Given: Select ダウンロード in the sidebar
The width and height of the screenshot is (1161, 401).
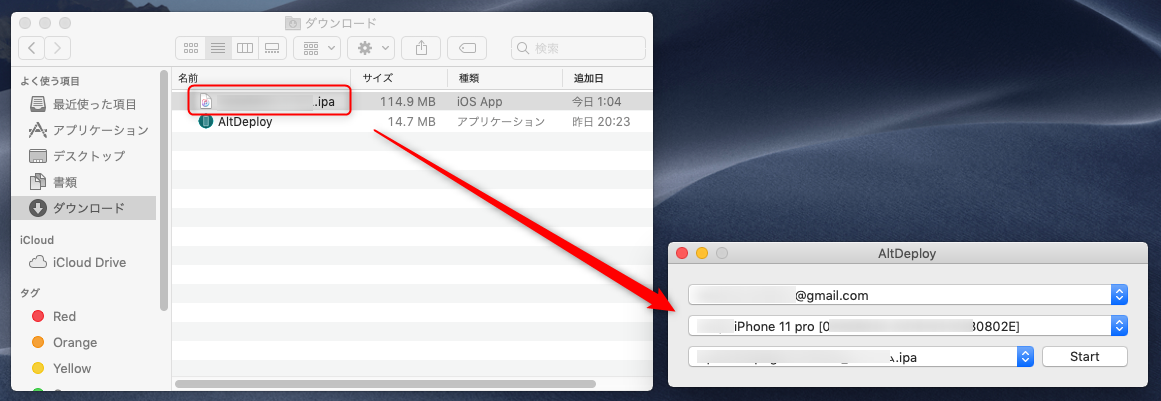Looking at the screenshot, I should [x=84, y=208].
